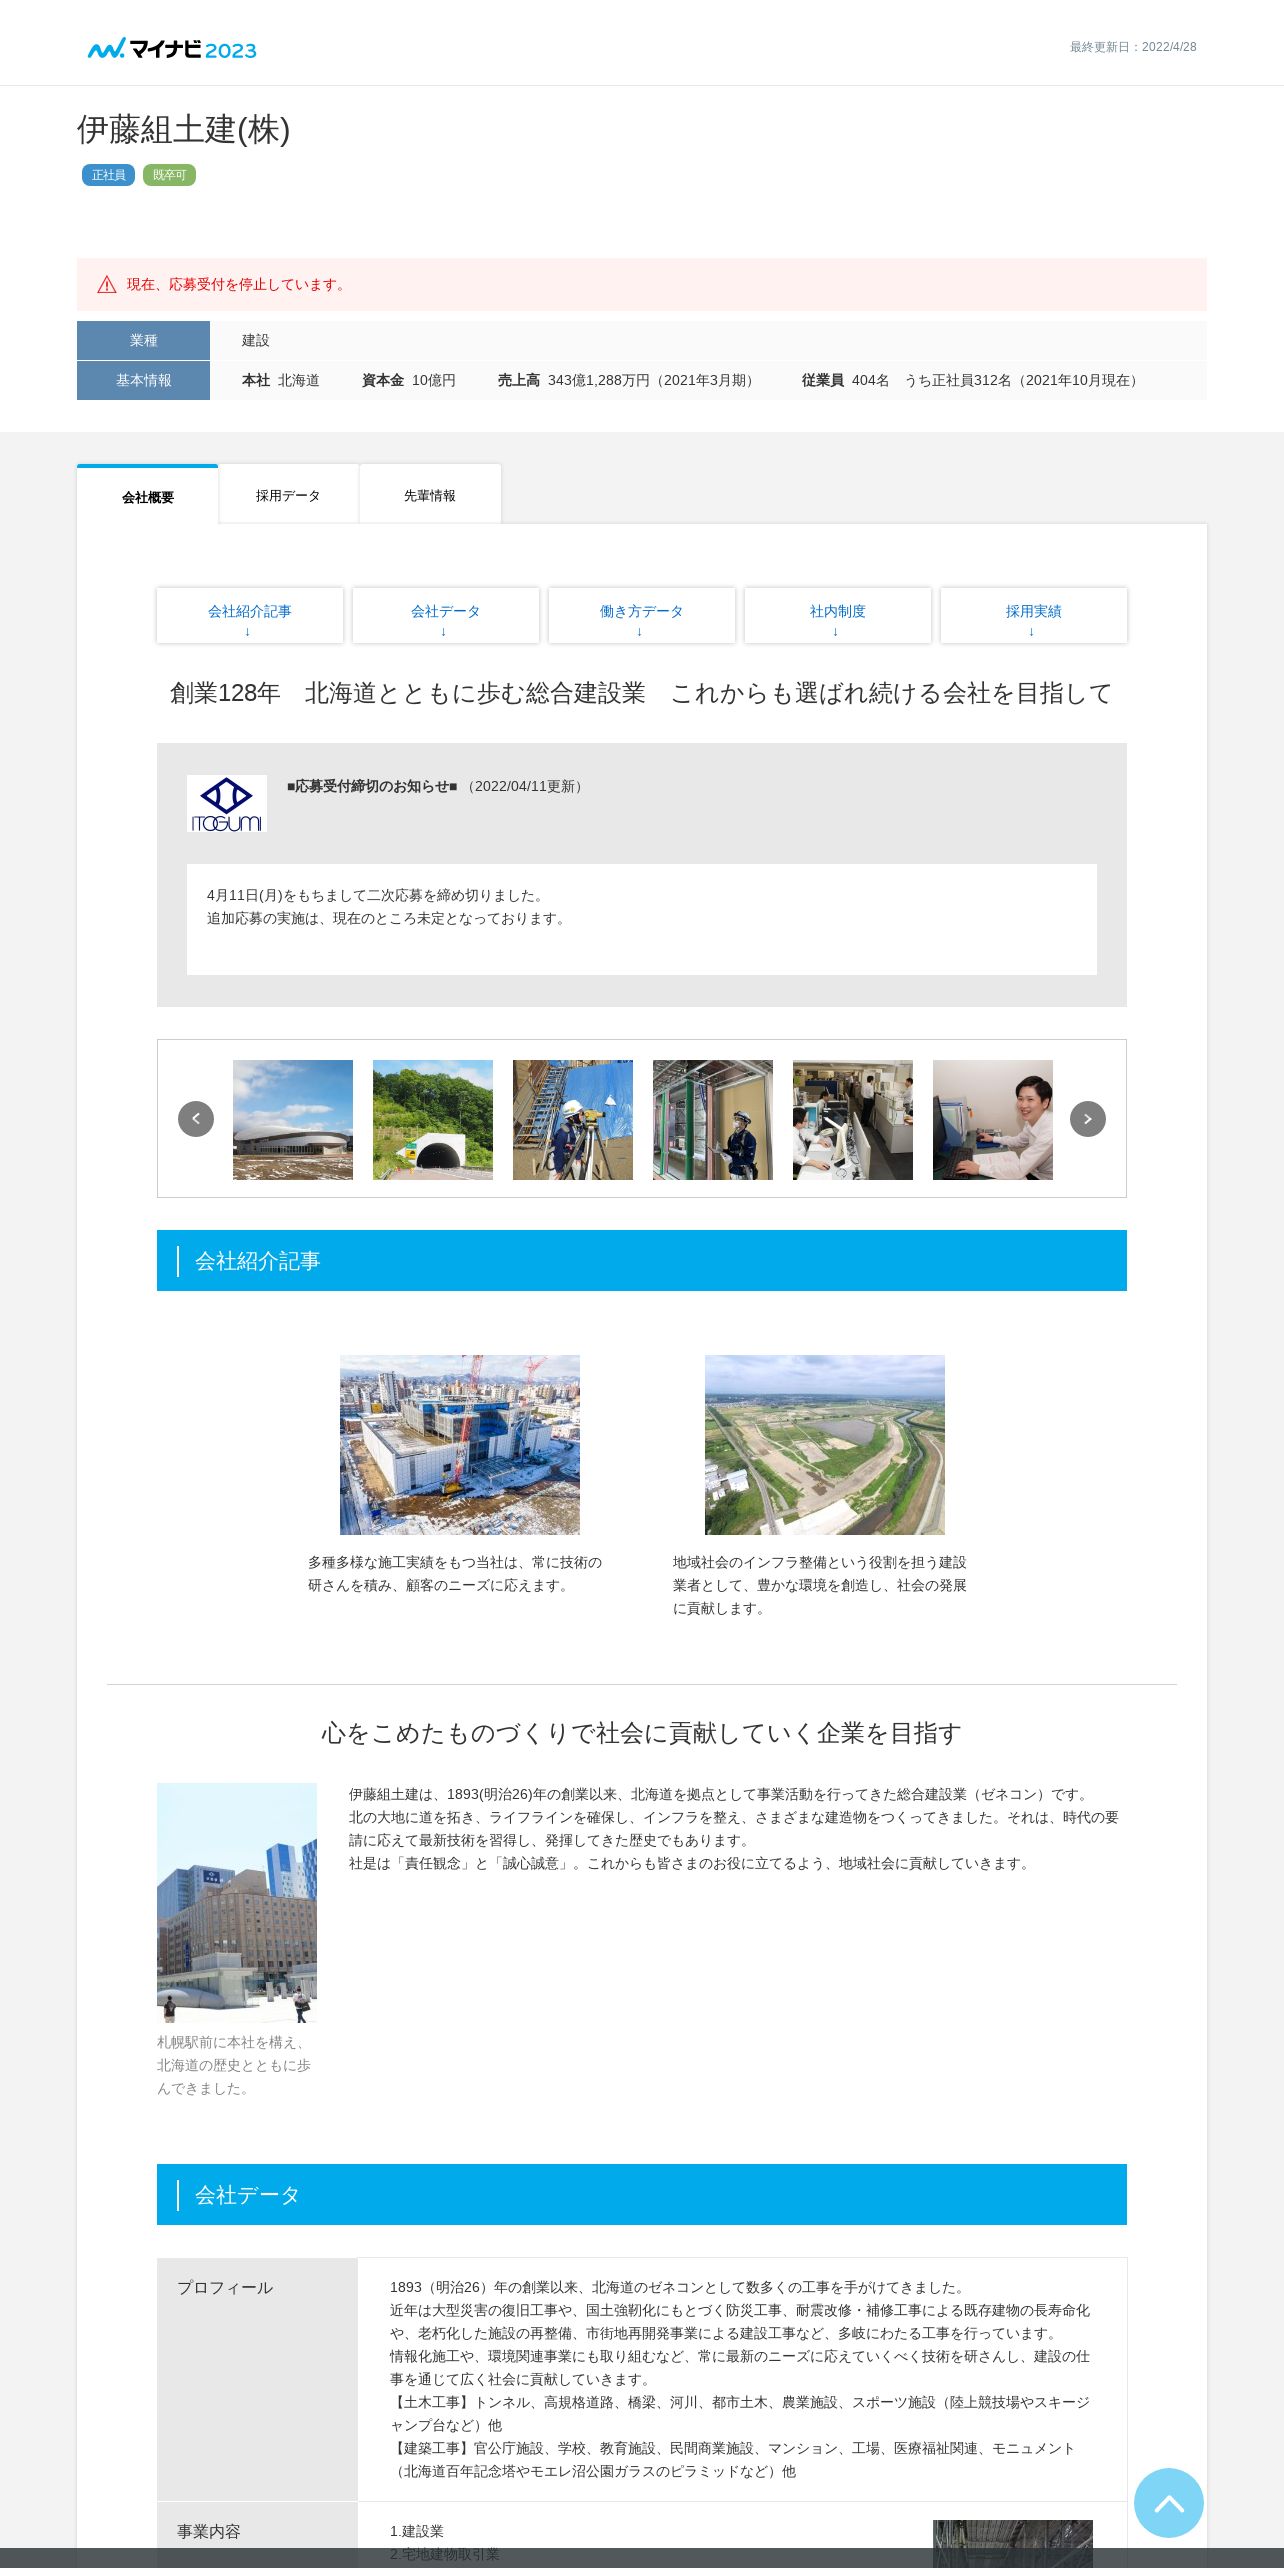Screen dimensions: 1284x2568
Task: Open the dome stadium thumbnail
Action: (x=293, y=1120)
